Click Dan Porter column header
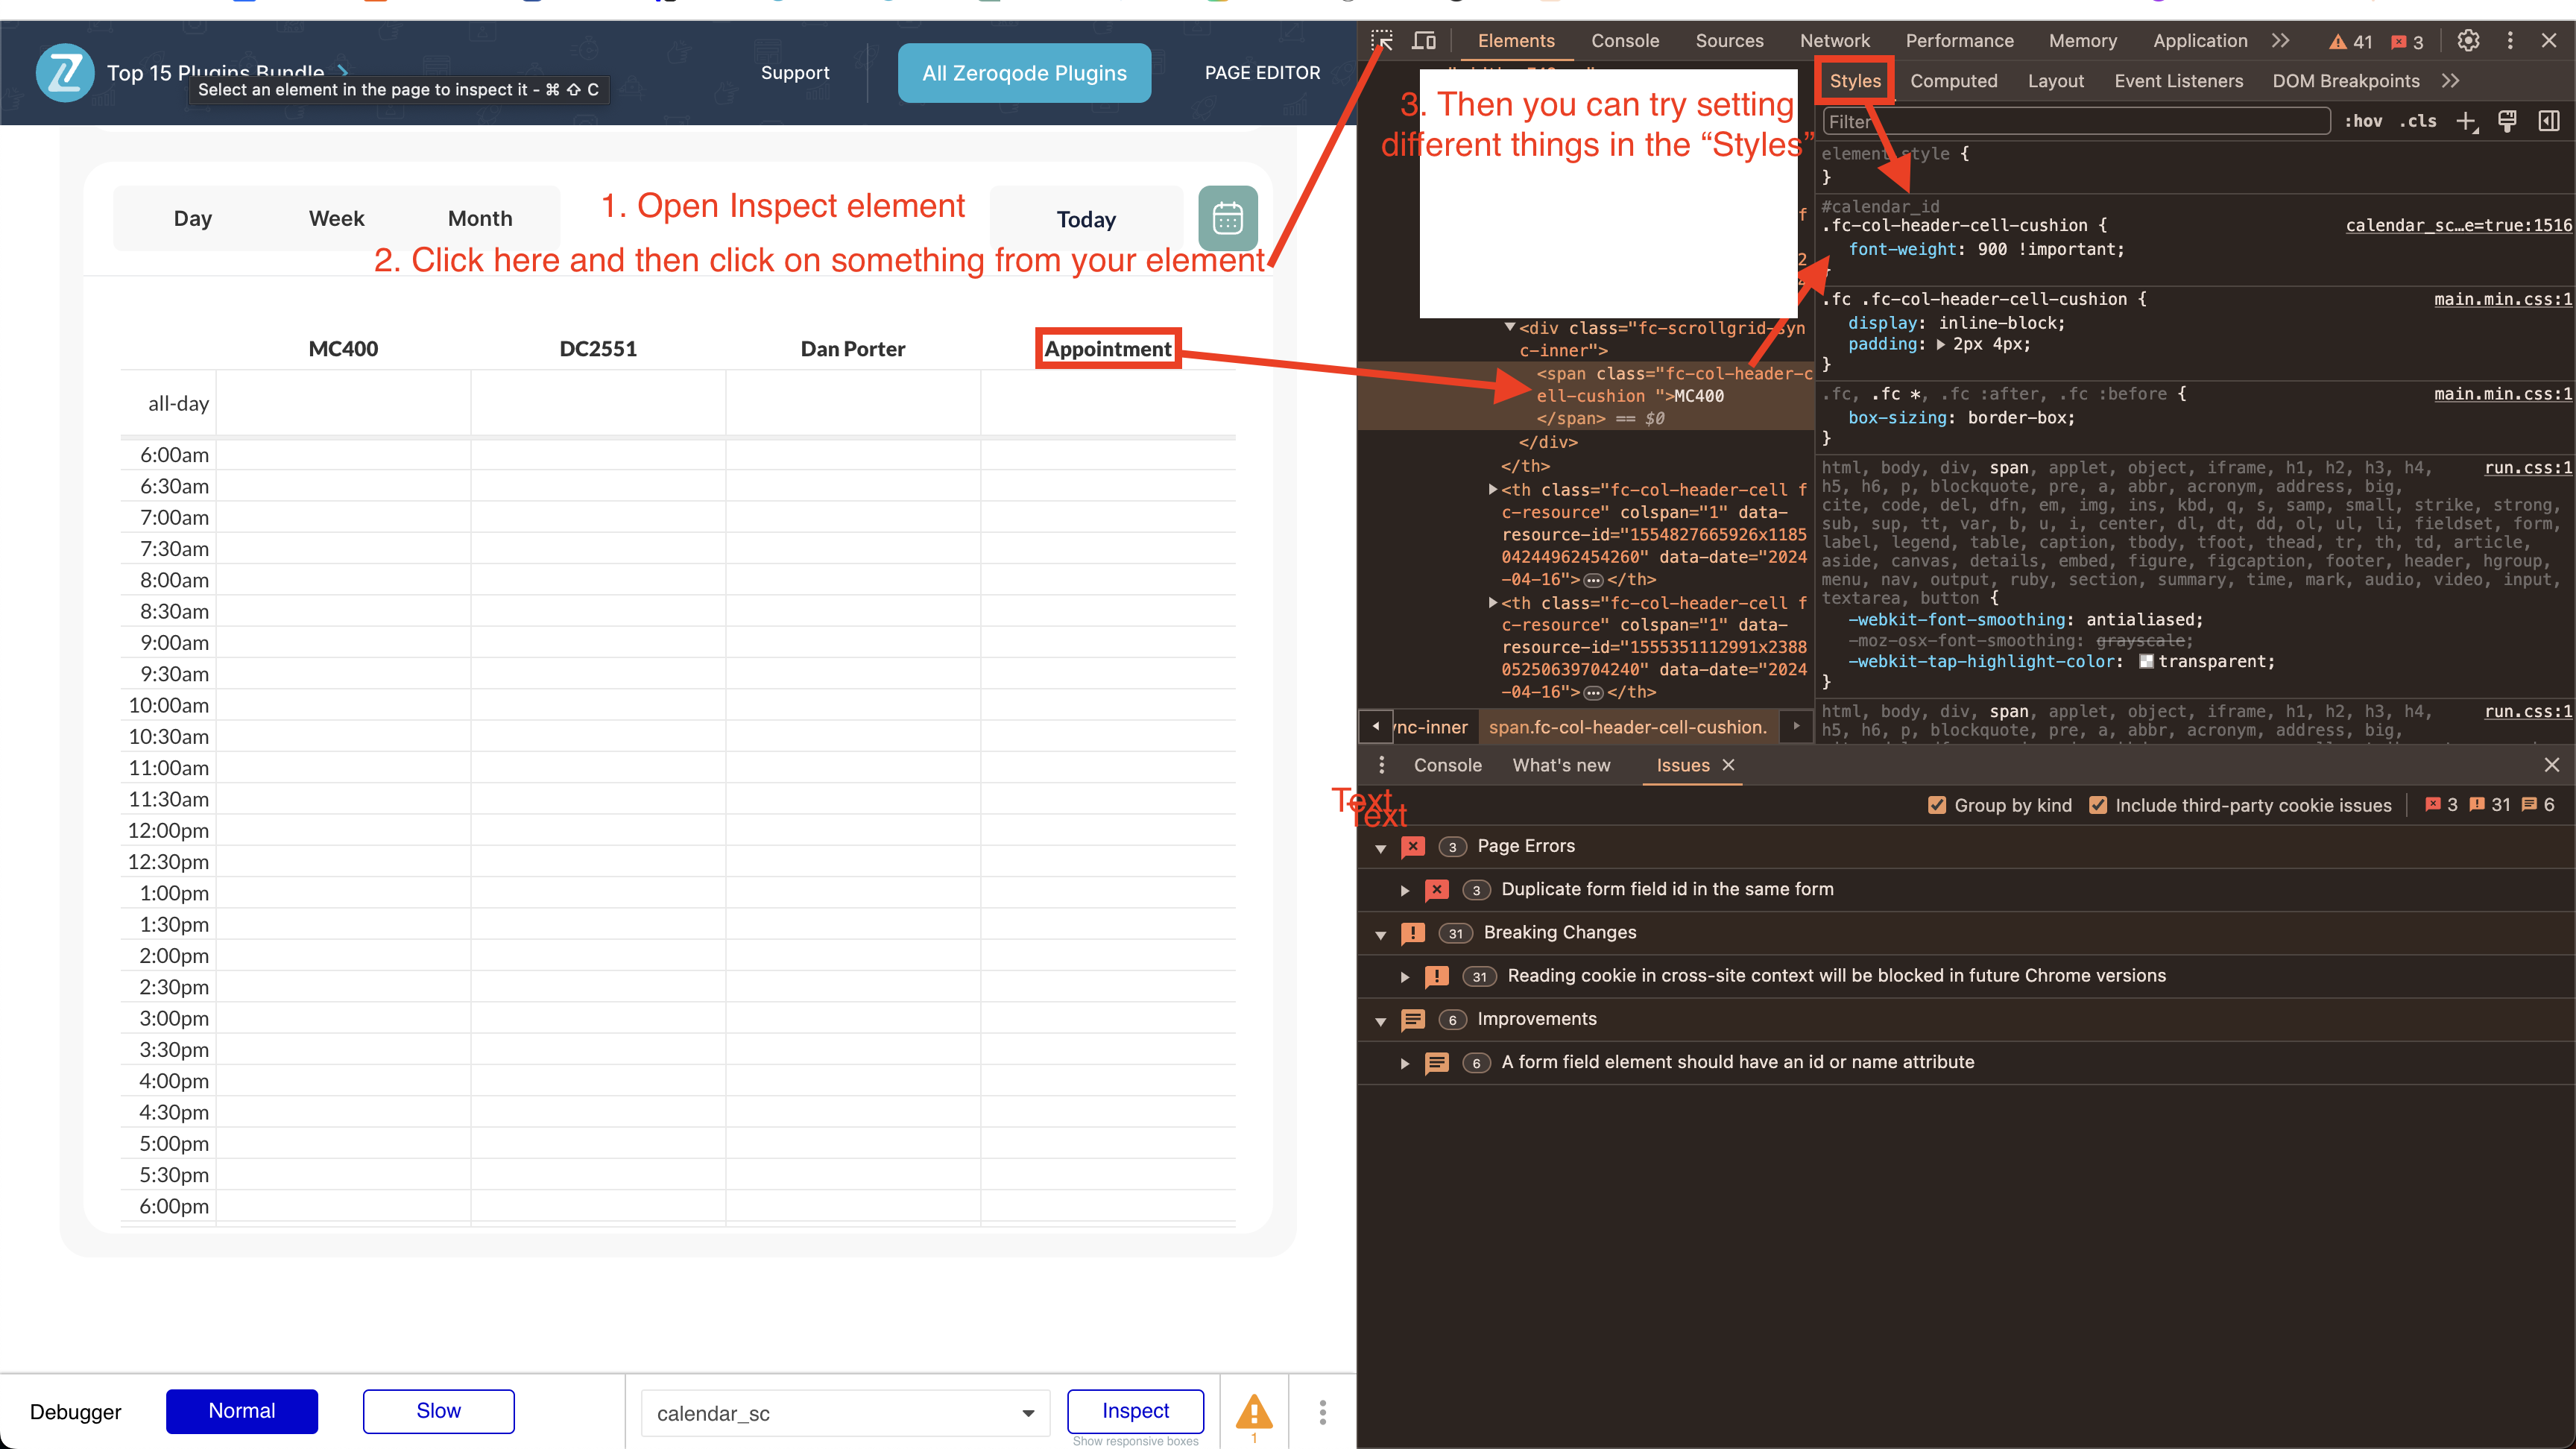Viewport: 2576px width, 1449px height. (x=853, y=349)
